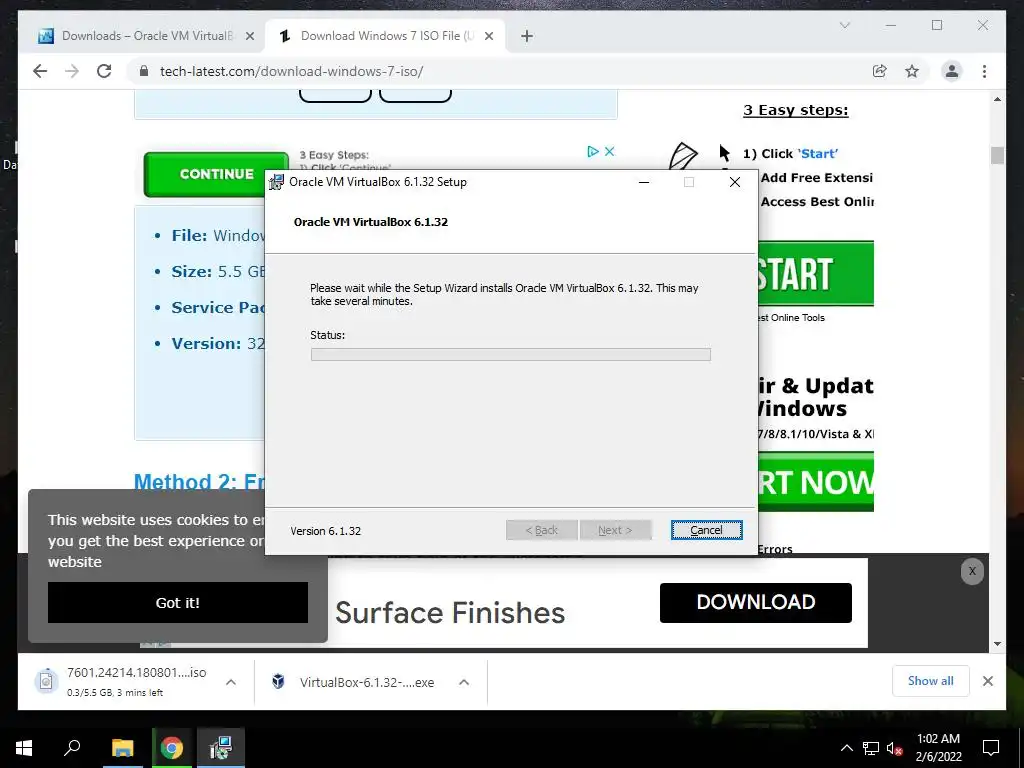Click the RT NOW green ad banner
1024x768 pixels.
(816, 482)
